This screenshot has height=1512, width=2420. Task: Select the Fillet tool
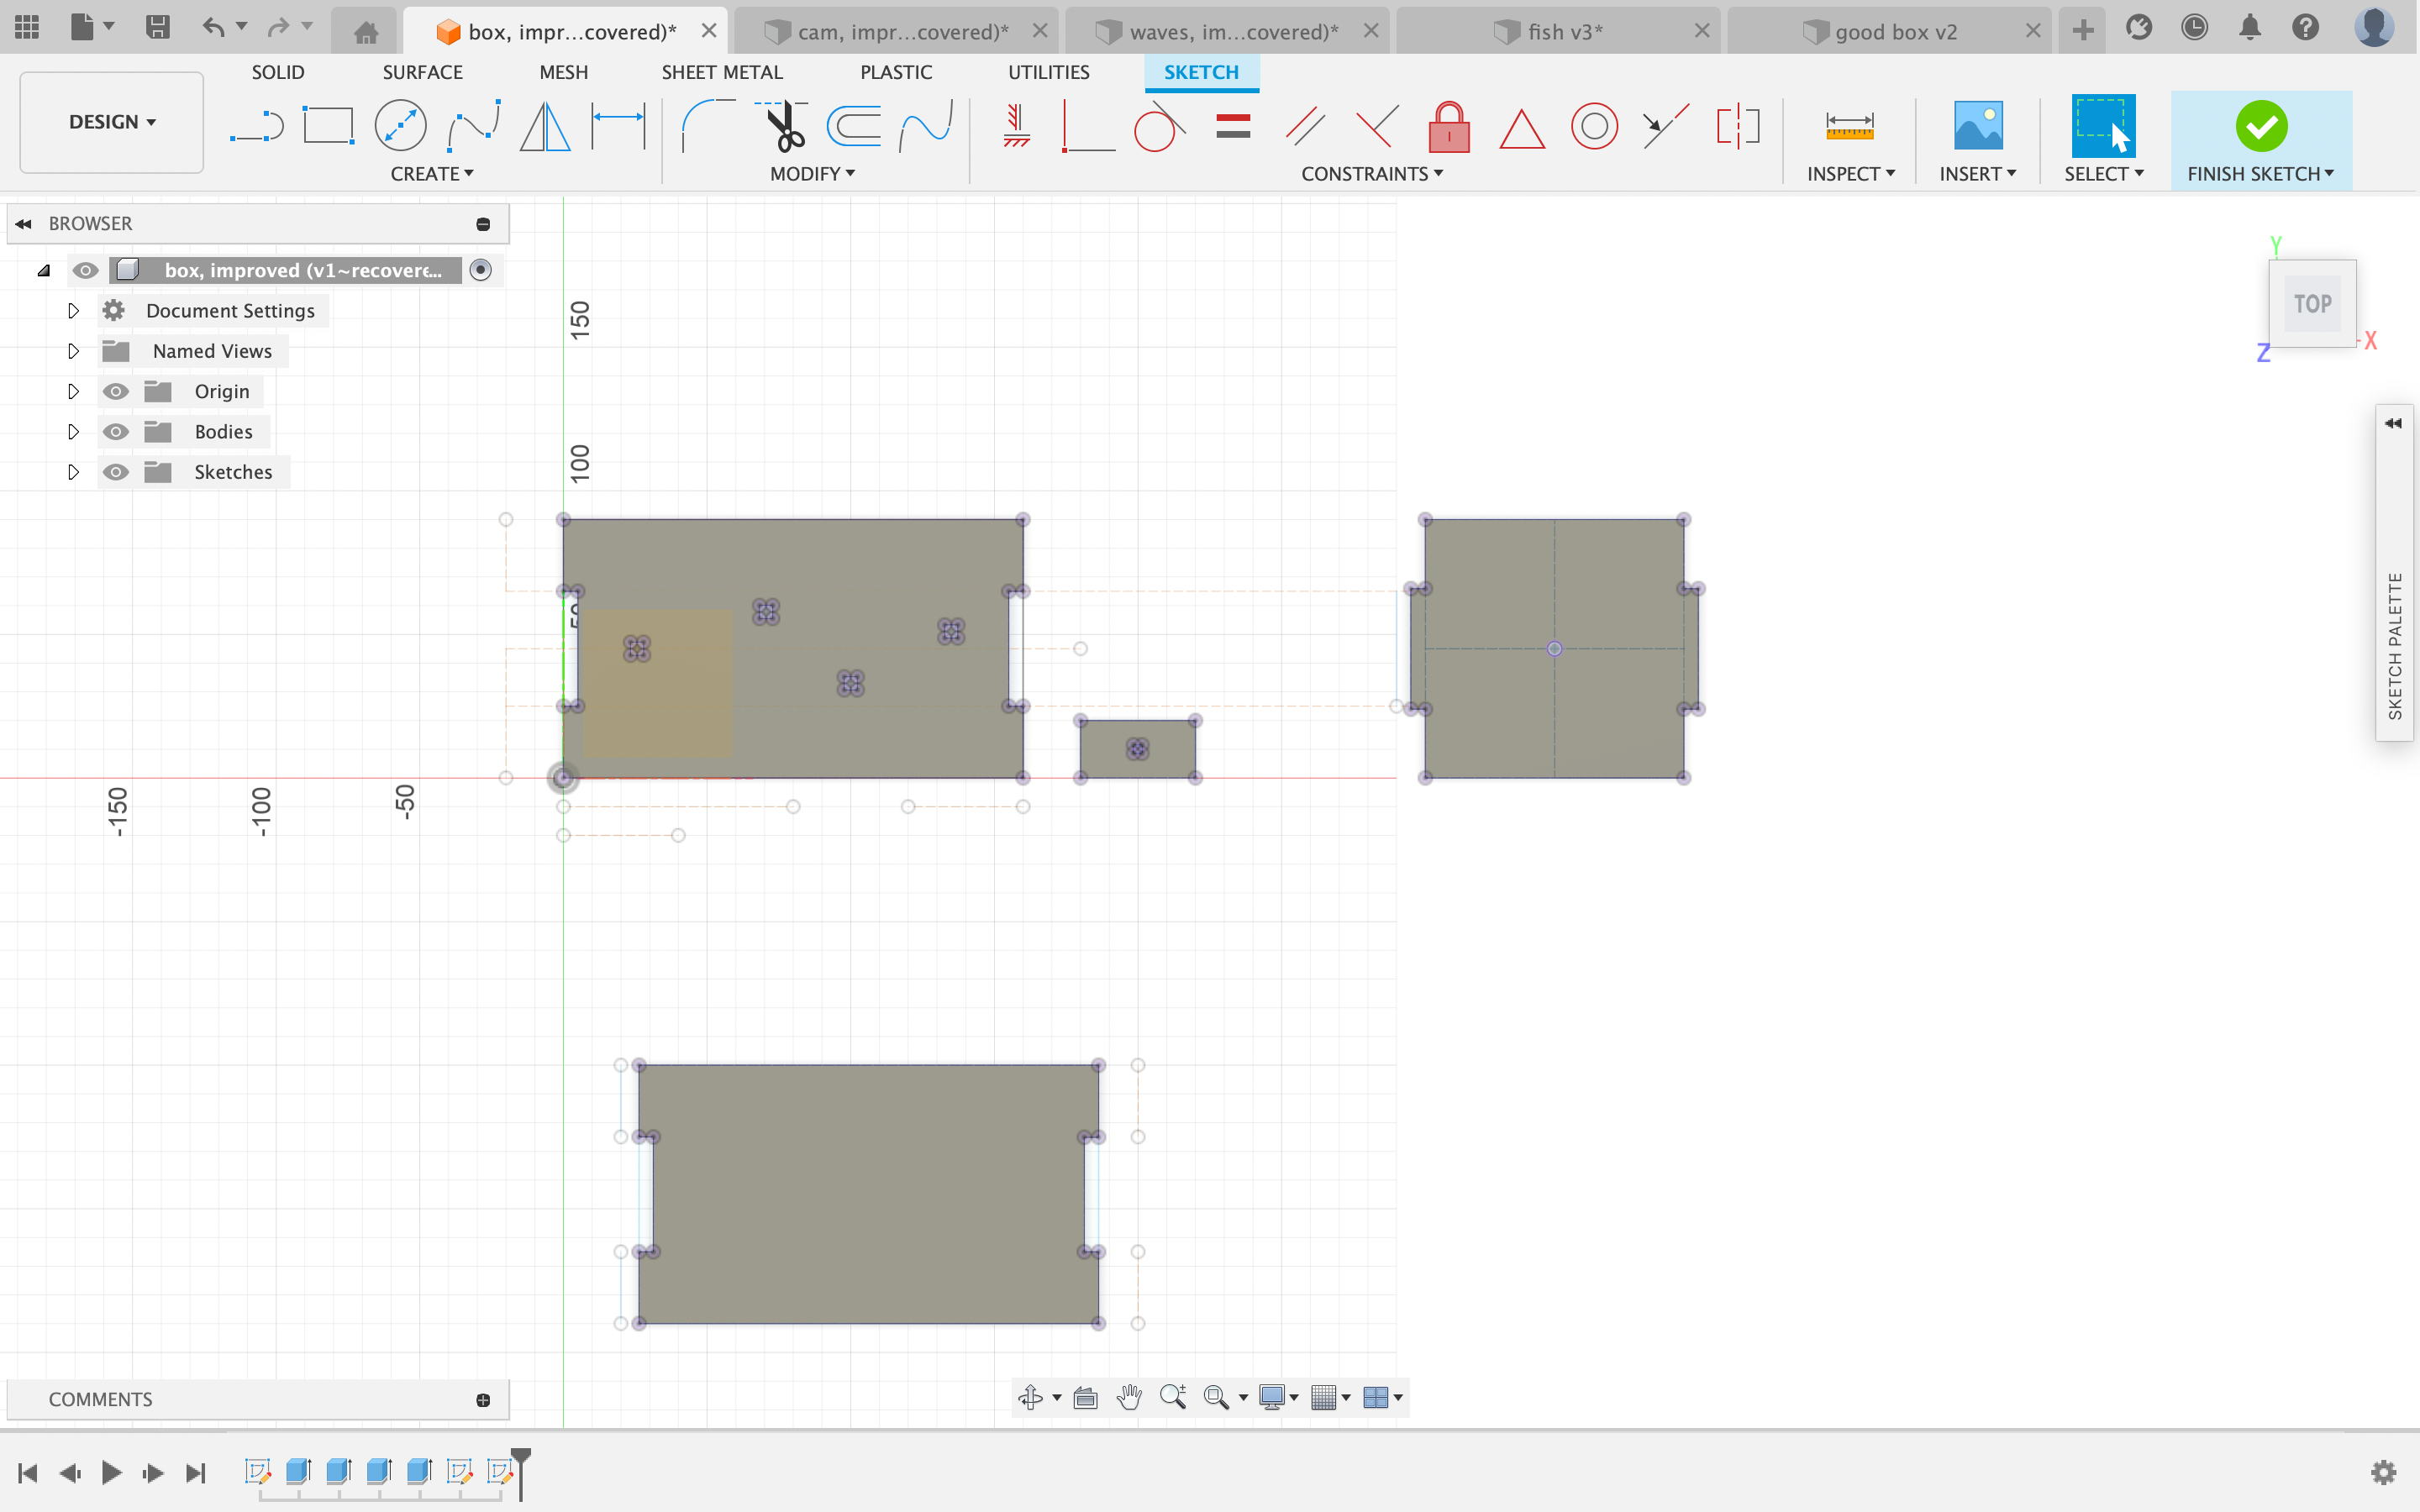pos(707,127)
